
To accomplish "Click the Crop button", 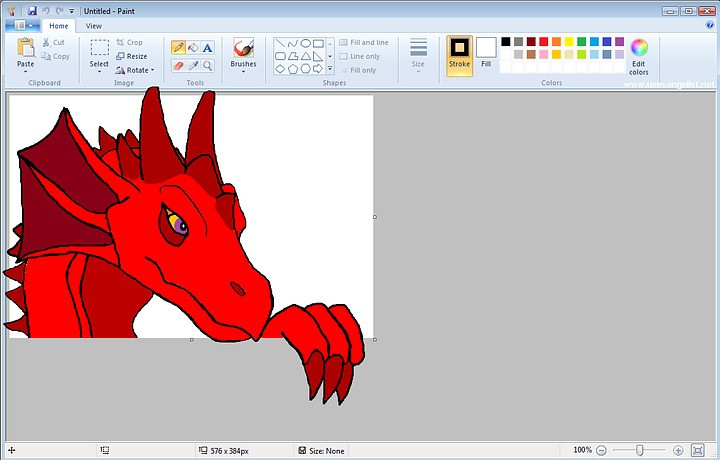I will (129, 42).
